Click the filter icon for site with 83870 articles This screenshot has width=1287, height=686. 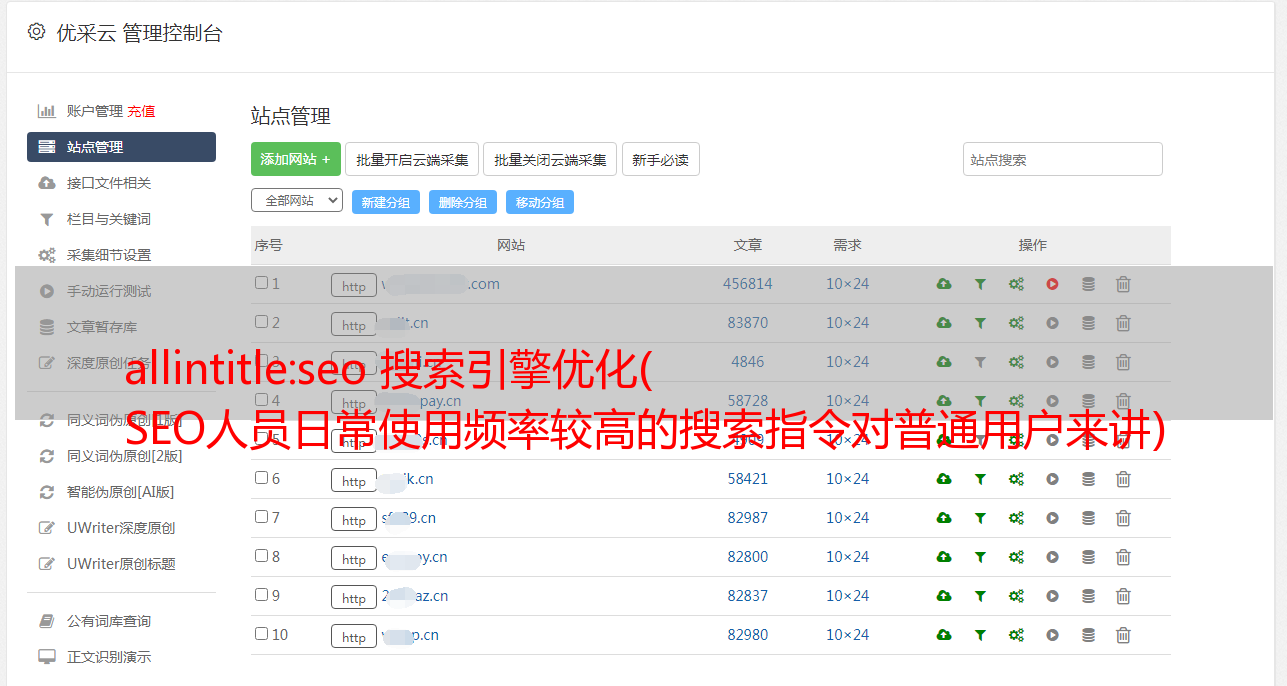(980, 323)
